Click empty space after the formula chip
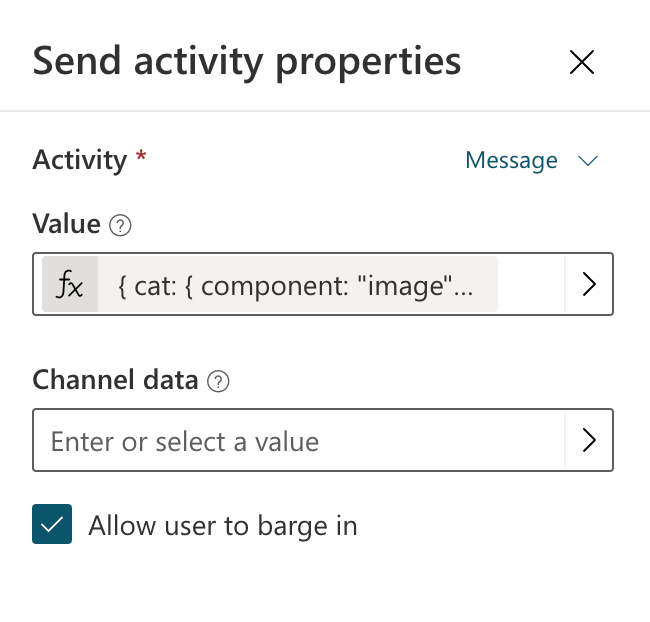Image resolution: width=650 pixels, height=622 pixels. (x=531, y=284)
